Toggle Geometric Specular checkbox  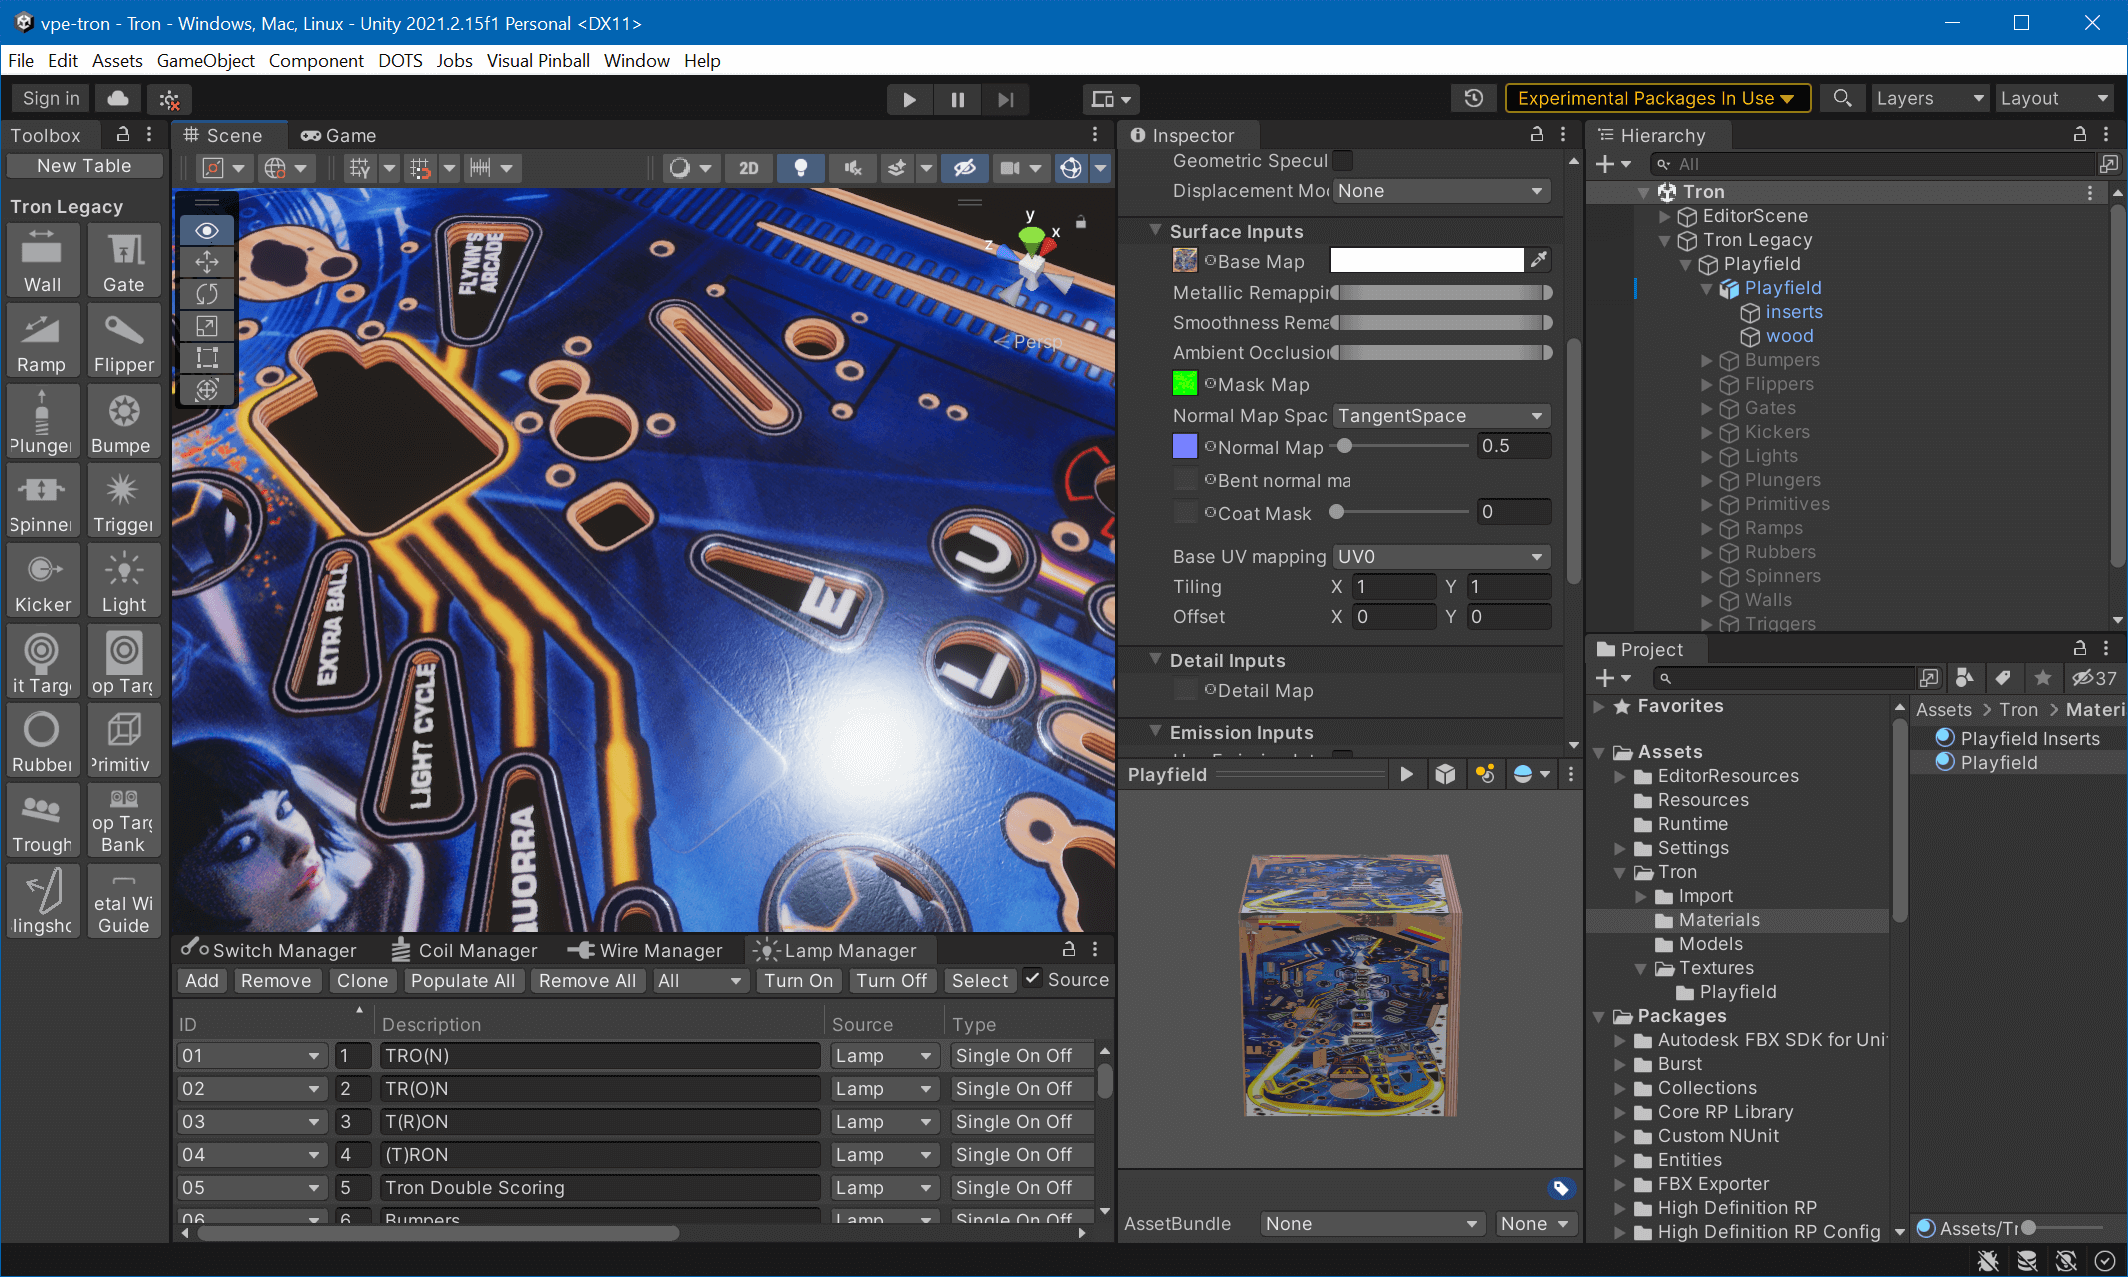(x=1343, y=161)
